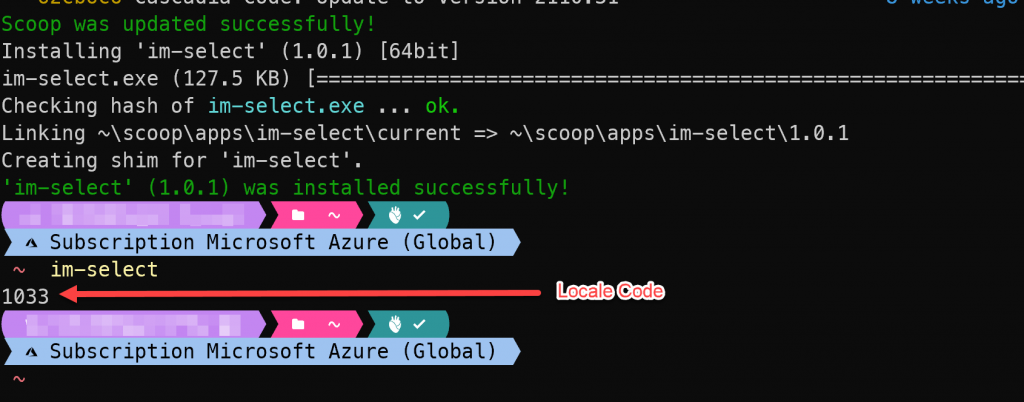Click the red arrow pointing at 1033

click(x=300, y=294)
